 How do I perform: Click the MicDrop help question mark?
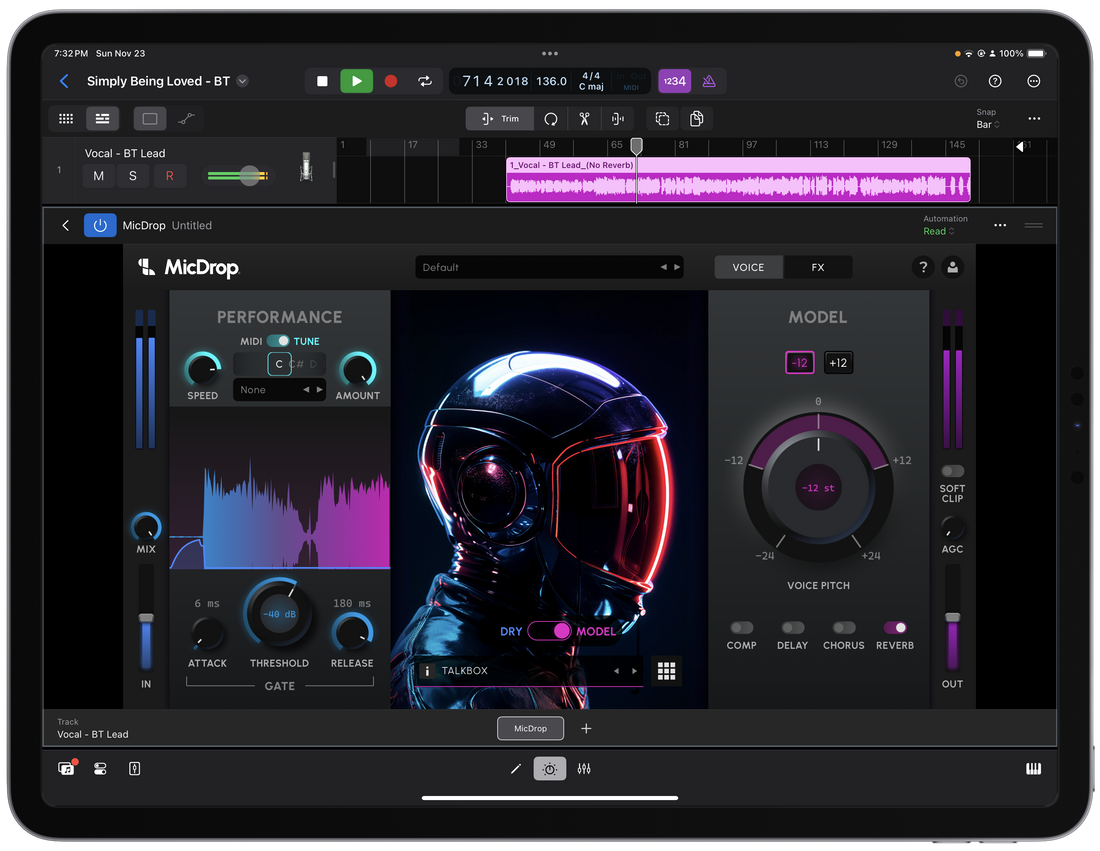click(x=922, y=267)
